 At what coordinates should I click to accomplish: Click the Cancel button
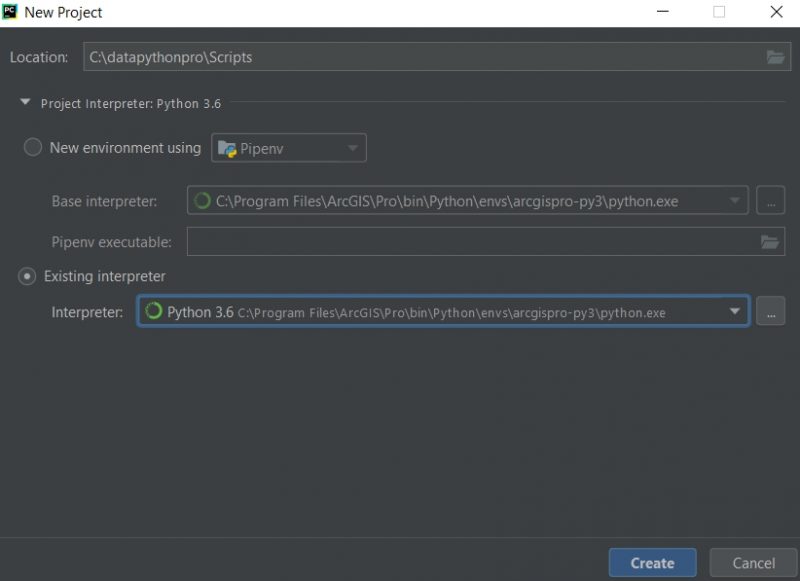(x=752, y=562)
